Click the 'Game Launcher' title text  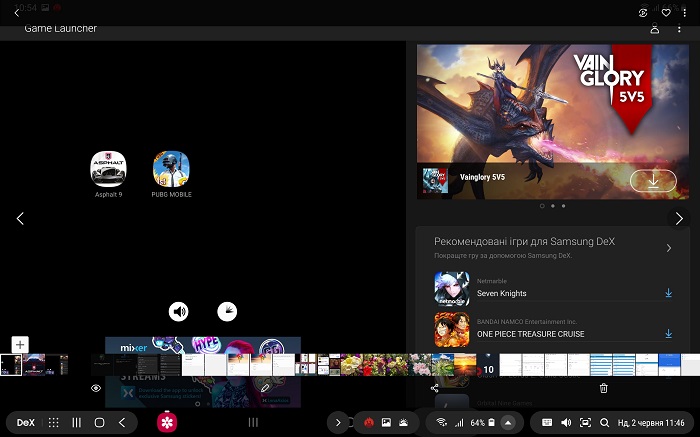tap(60, 28)
